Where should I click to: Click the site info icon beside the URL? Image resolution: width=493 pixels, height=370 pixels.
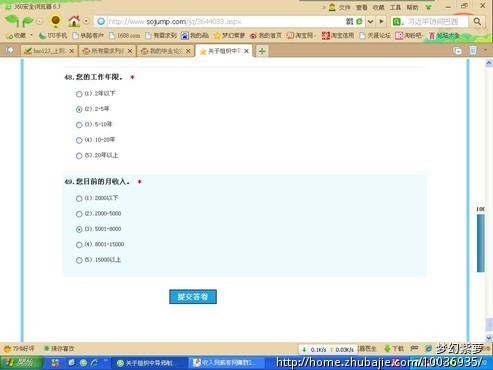click(101, 22)
